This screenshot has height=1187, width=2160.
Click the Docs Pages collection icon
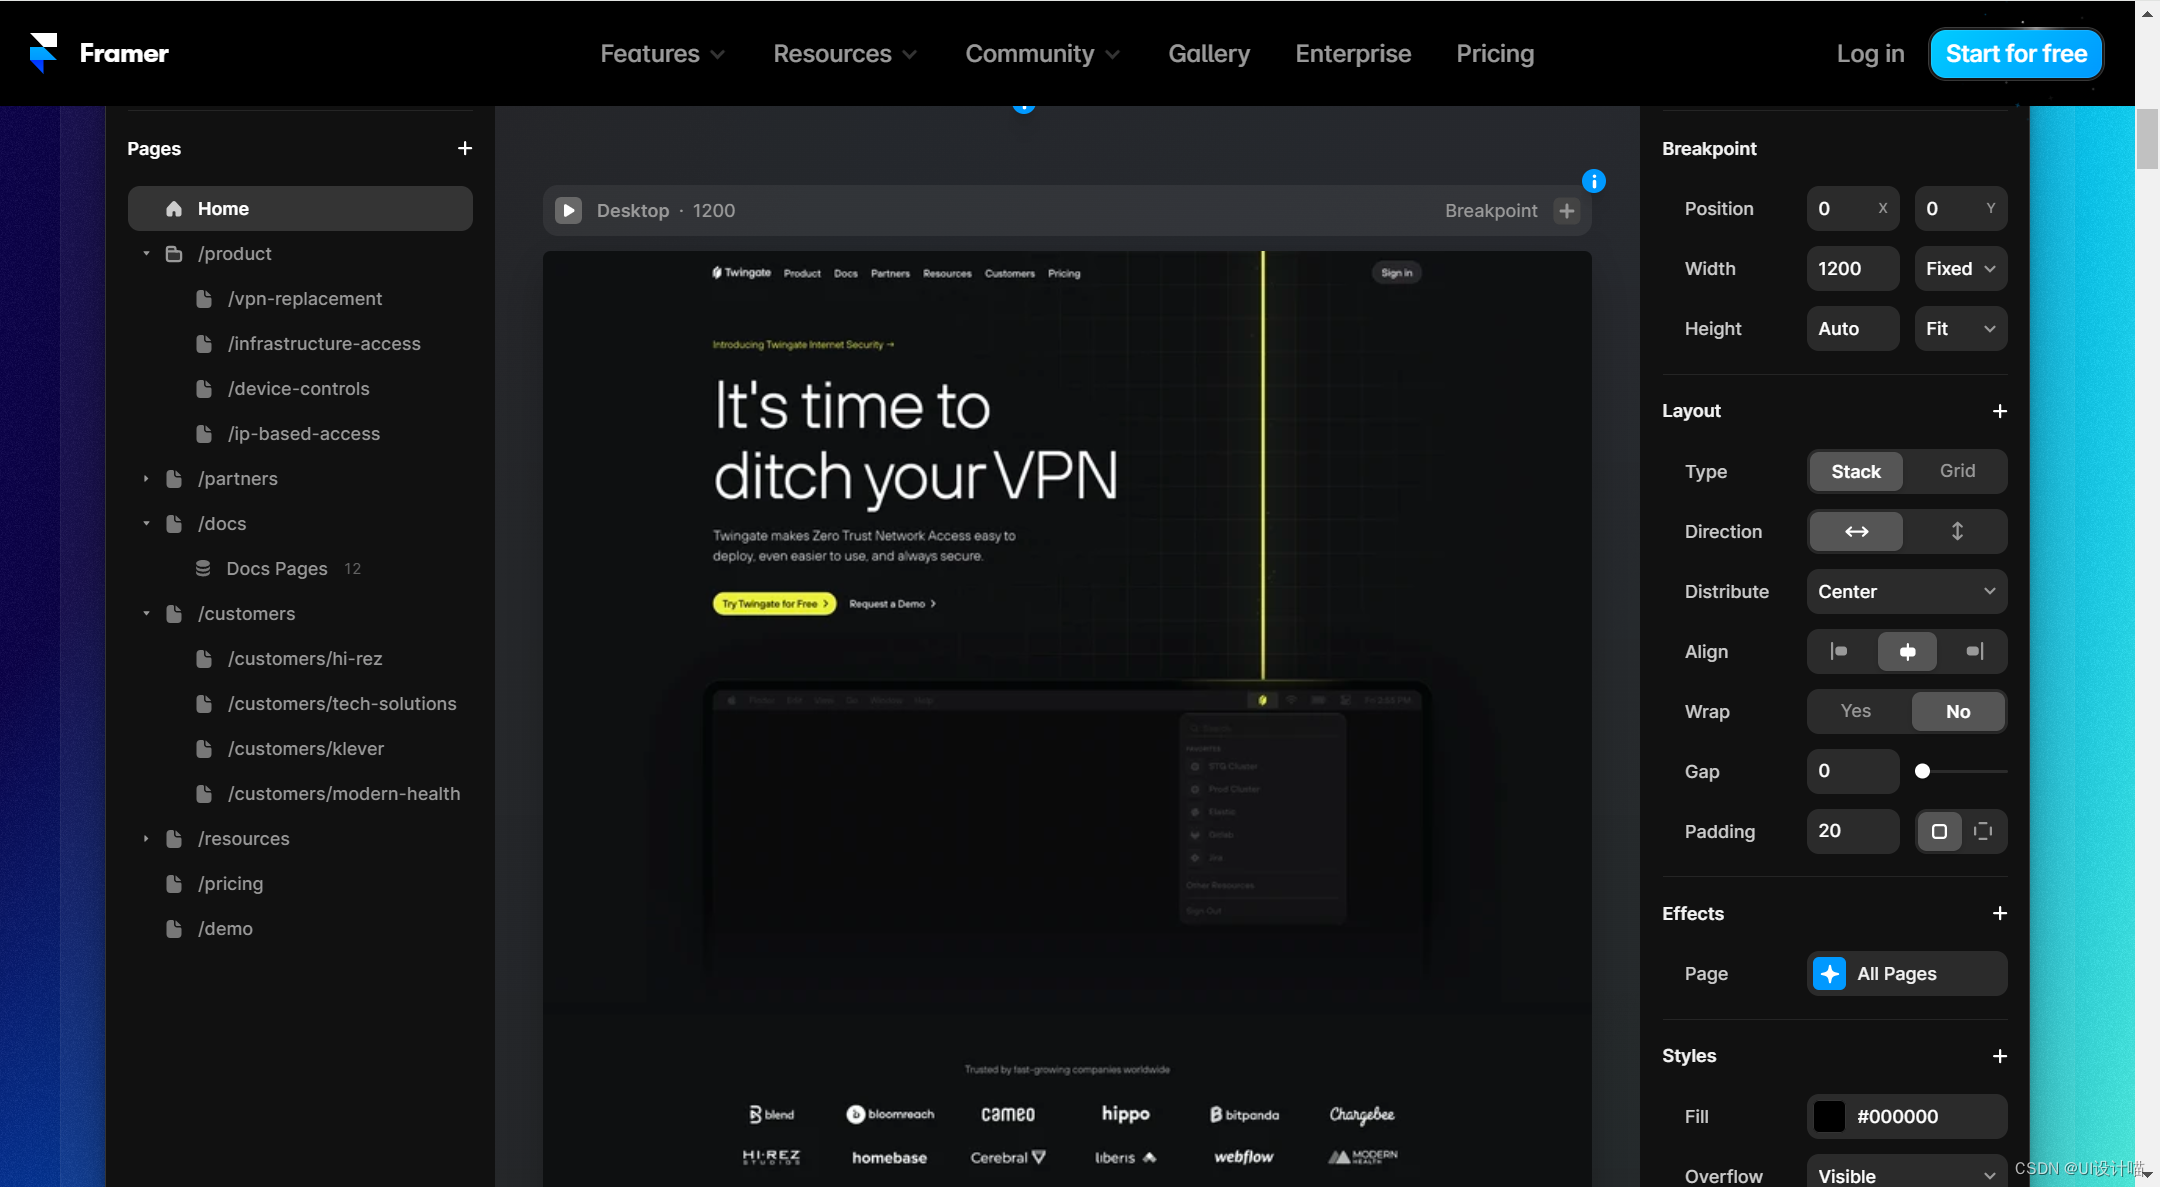[x=203, y=569]
